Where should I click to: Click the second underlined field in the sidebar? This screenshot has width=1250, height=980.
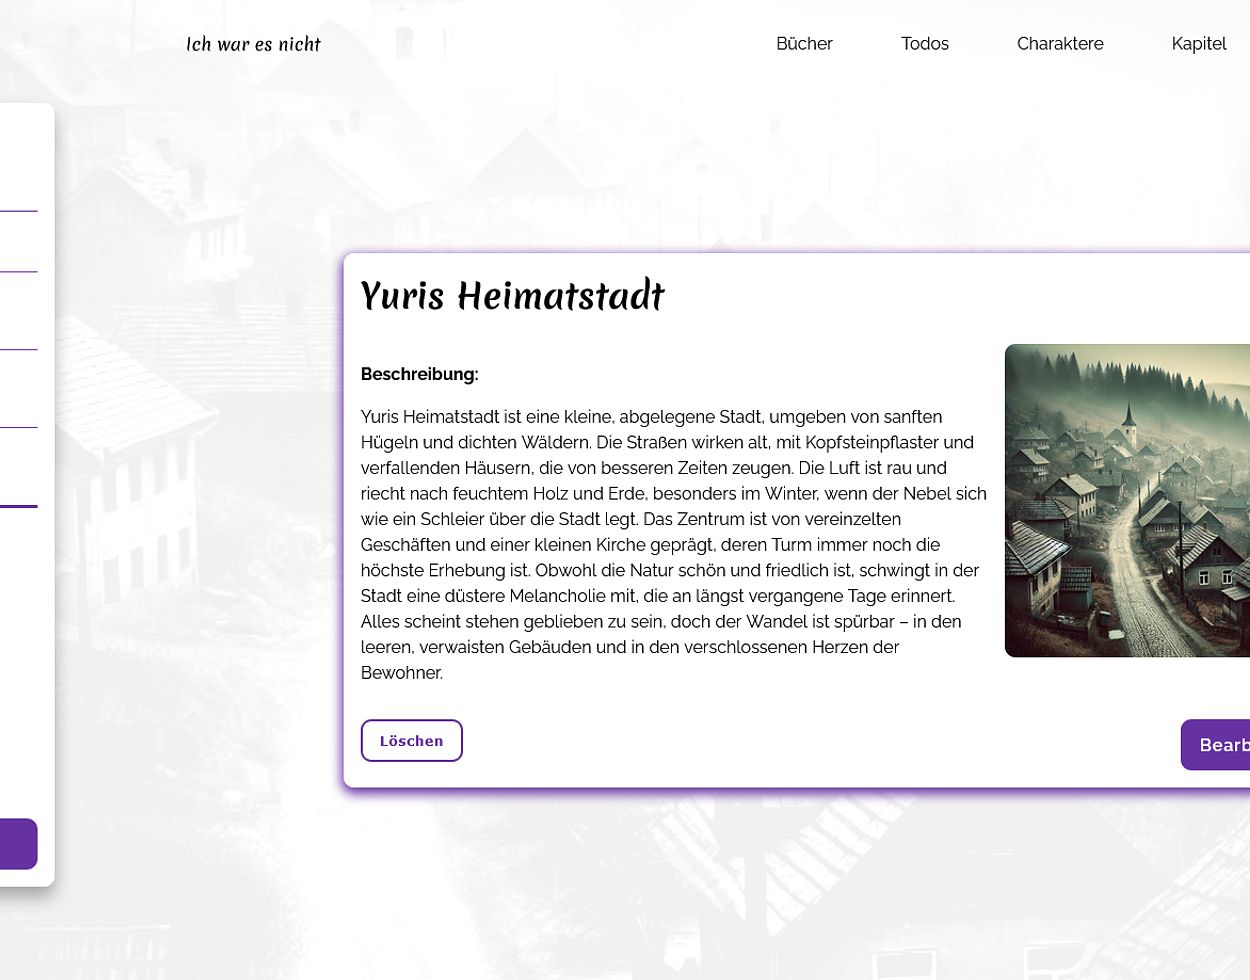point(18,256)
